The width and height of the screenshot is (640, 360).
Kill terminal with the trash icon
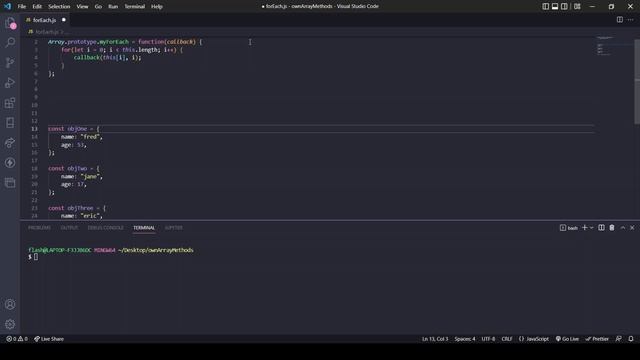pyautogui.click(x=612, y=228)
